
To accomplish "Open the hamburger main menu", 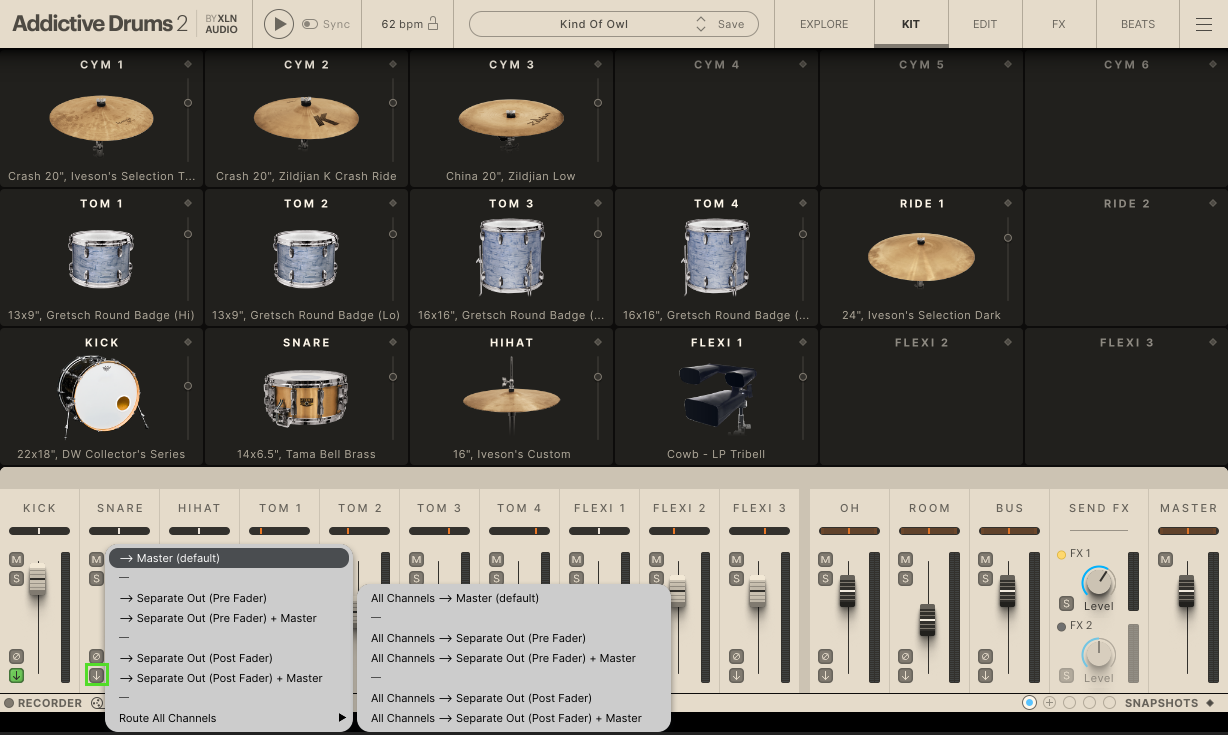I will point(1204,24).
